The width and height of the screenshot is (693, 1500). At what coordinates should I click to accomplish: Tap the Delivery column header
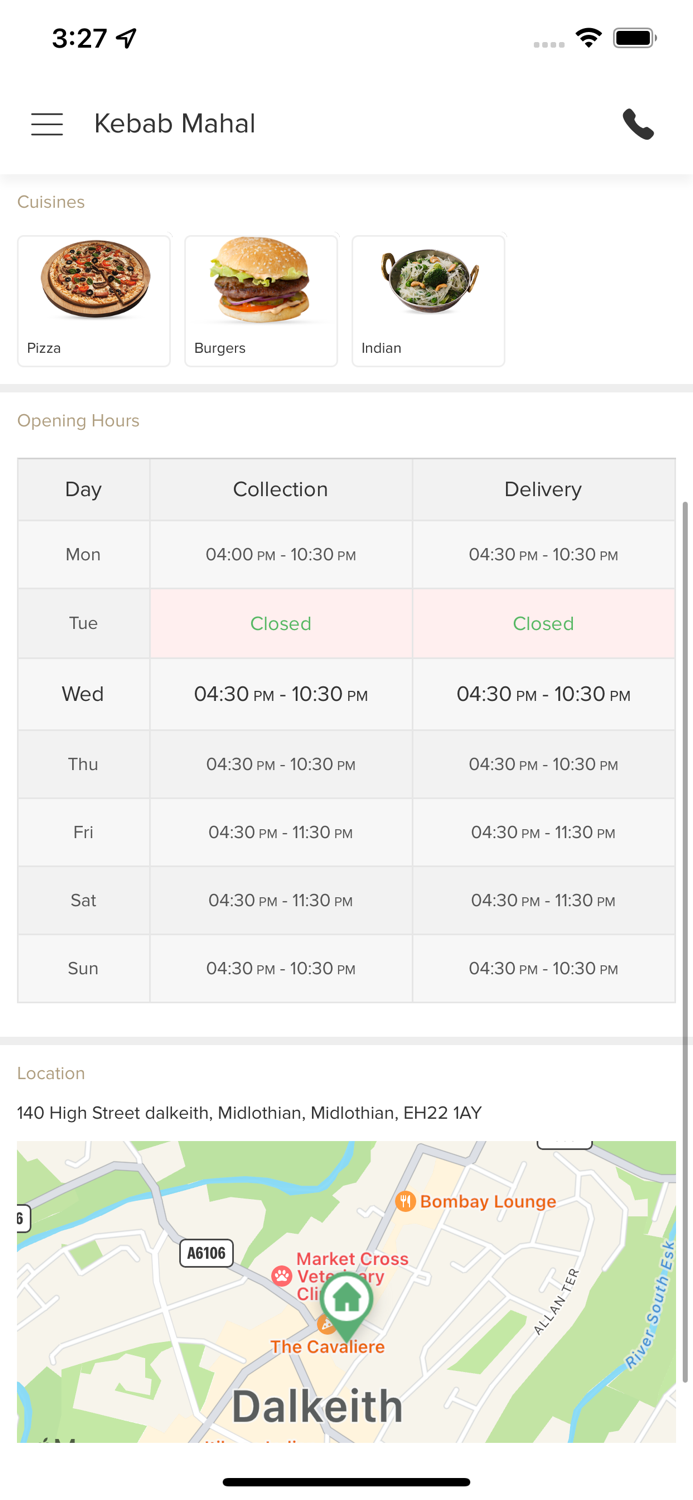pos(543,489)
